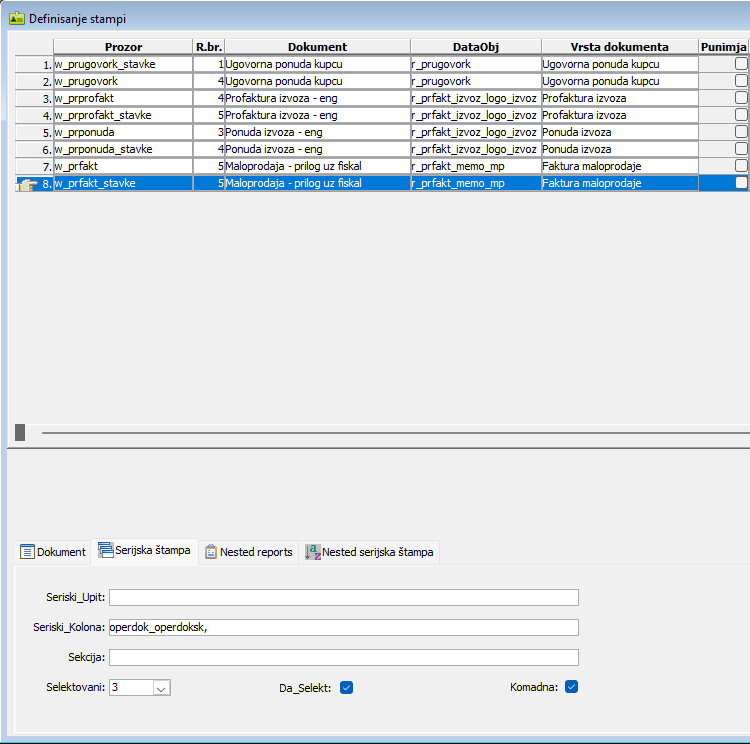Click the Definisanje stampi window icon
Viewport: 750px width, 744px height.
click(x=17, y=19)
